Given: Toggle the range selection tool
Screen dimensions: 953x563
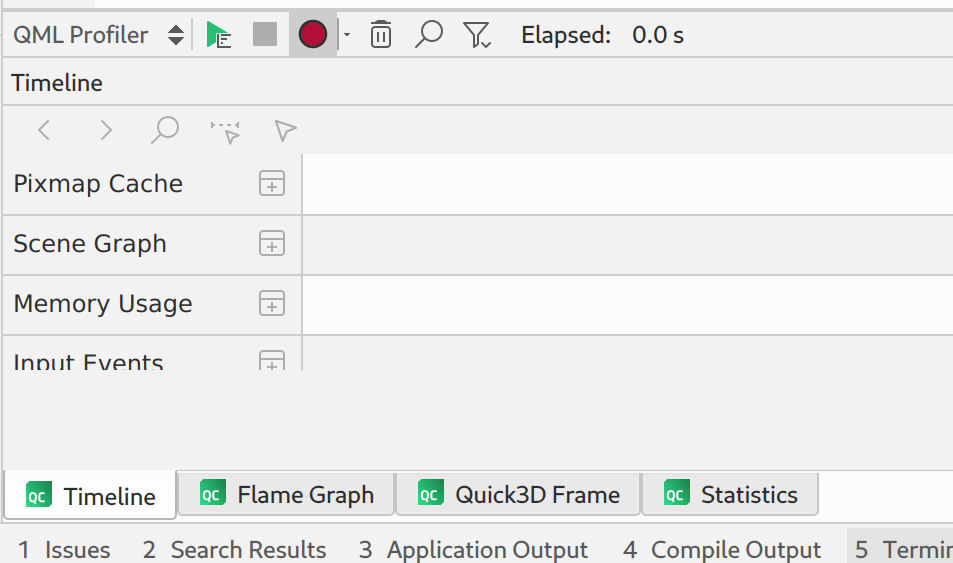Looking at the screenshot, I should (226, 130).
